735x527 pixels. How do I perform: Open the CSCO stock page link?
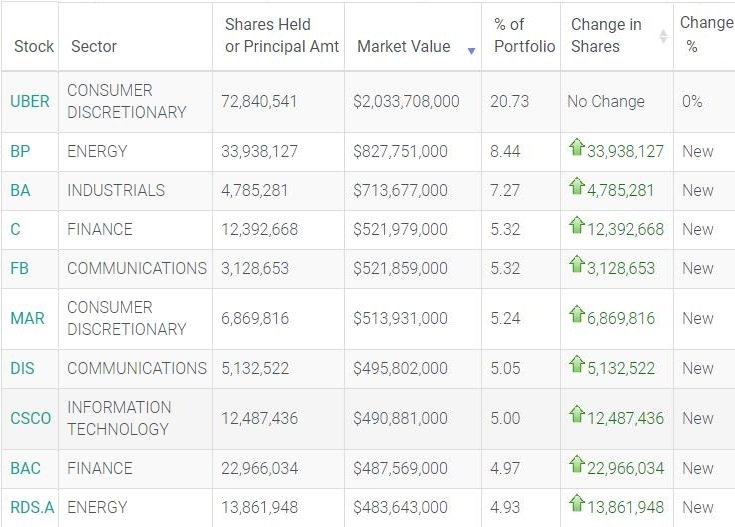pos(30,418)
